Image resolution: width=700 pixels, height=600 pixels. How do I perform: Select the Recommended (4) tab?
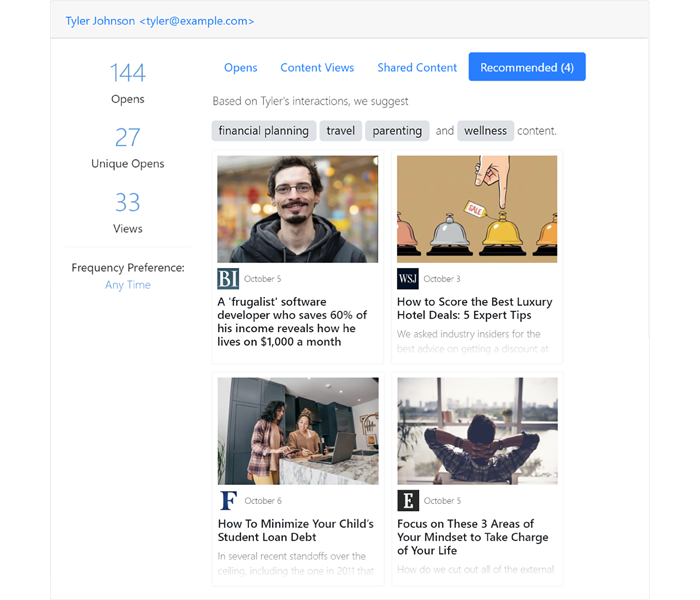pos(527,68)
